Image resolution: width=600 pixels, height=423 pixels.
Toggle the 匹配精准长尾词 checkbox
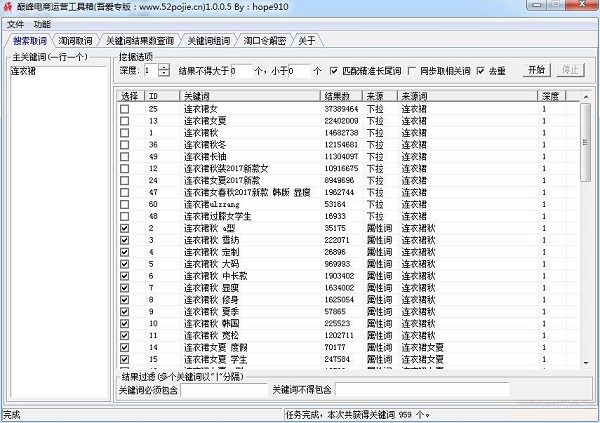click(x=334, y=71)
